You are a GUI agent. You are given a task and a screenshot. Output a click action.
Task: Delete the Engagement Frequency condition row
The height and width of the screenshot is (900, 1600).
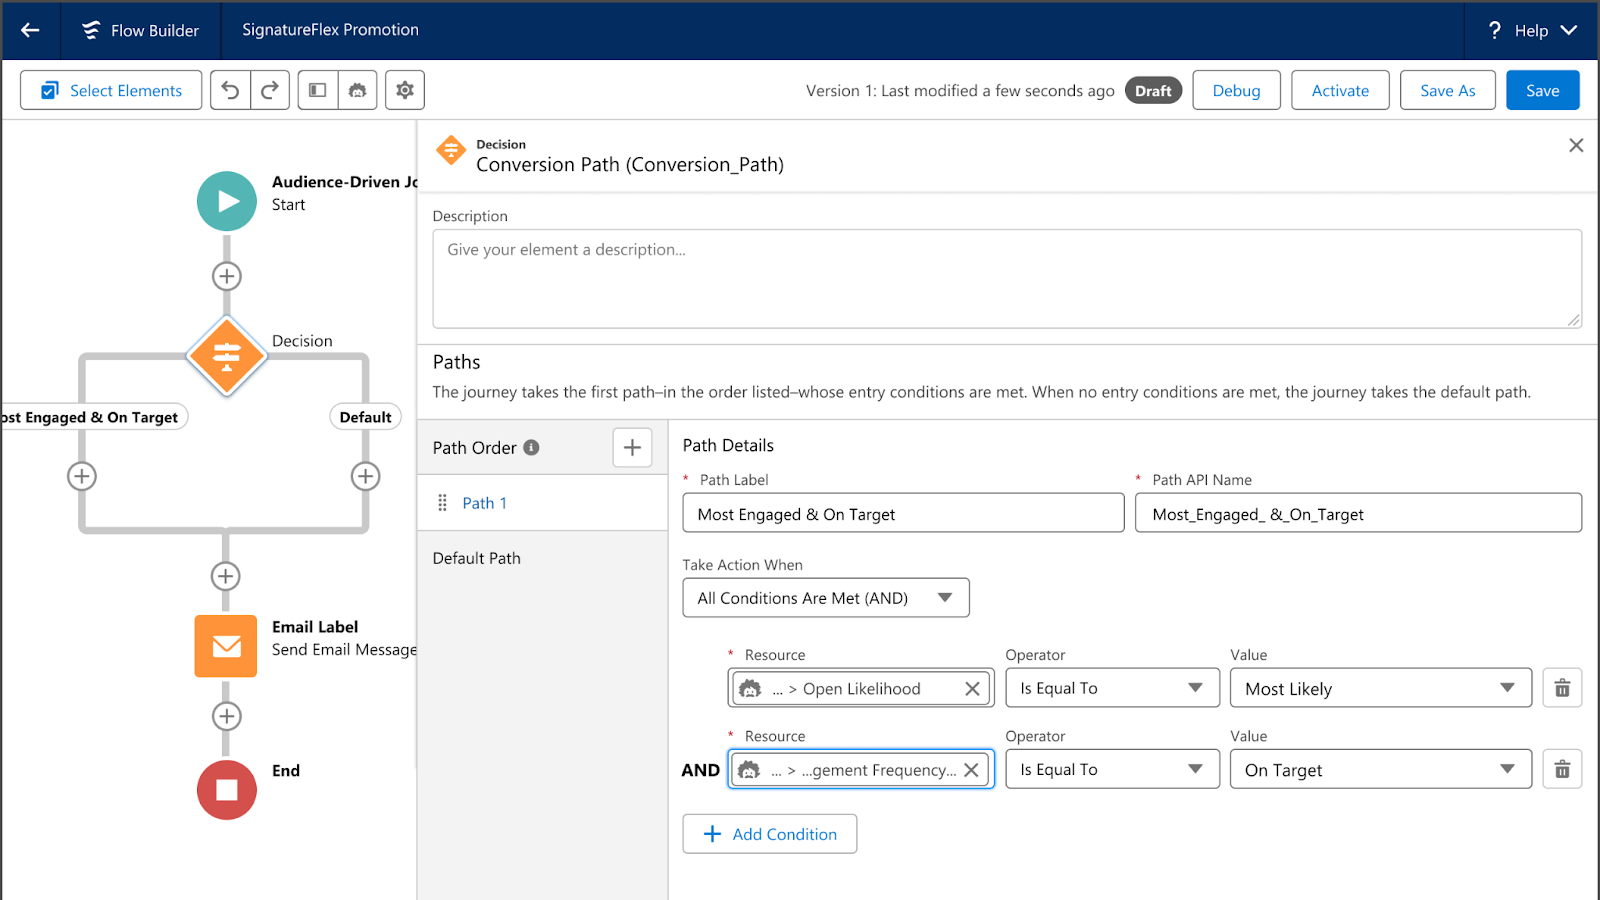(1562, 769)
